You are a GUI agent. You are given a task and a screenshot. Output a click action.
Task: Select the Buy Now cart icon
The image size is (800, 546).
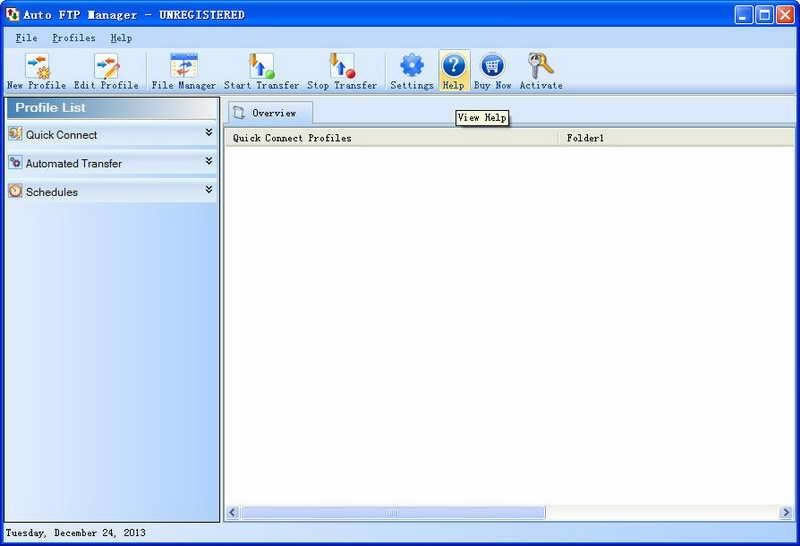[492, 67]
